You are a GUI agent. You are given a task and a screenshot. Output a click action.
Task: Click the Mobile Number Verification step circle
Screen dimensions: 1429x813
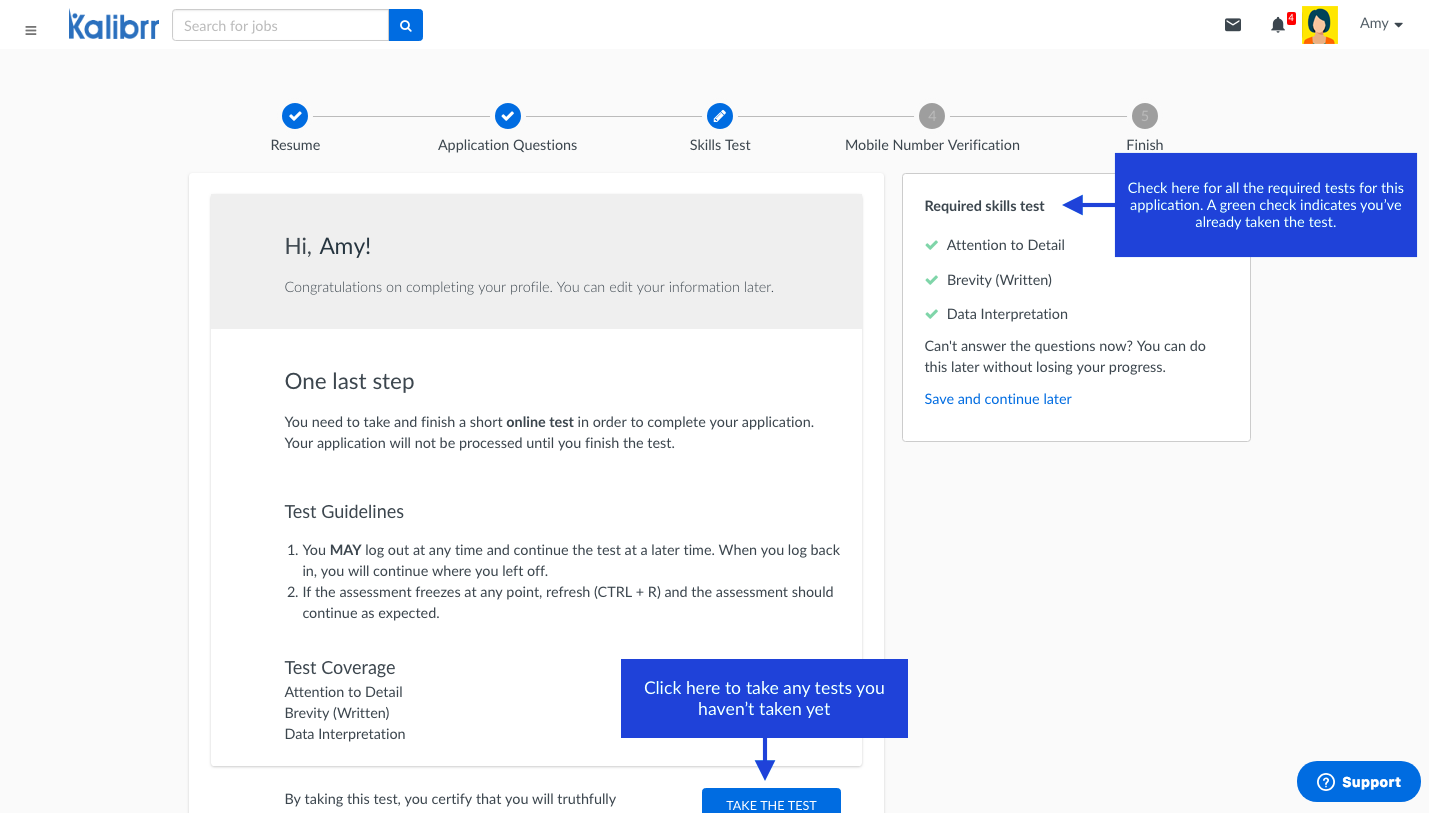932,116
